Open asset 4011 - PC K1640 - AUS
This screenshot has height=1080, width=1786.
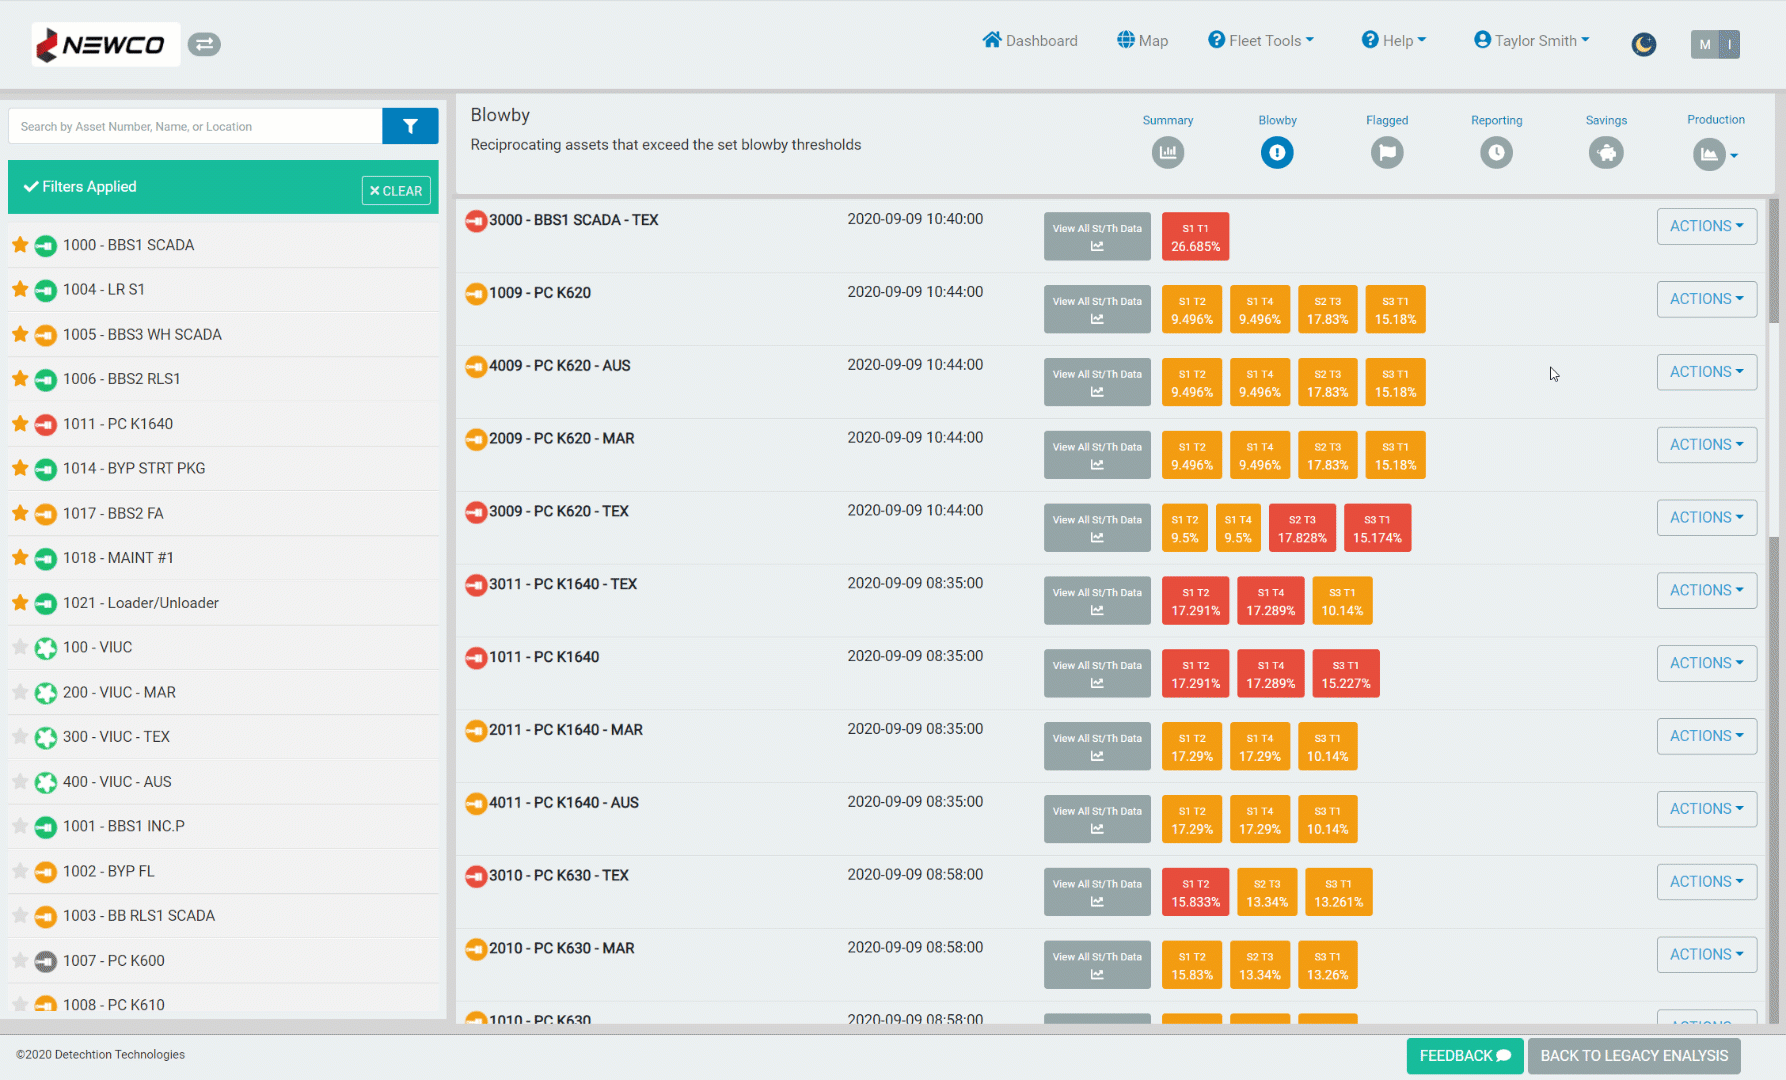click(563, 803)
